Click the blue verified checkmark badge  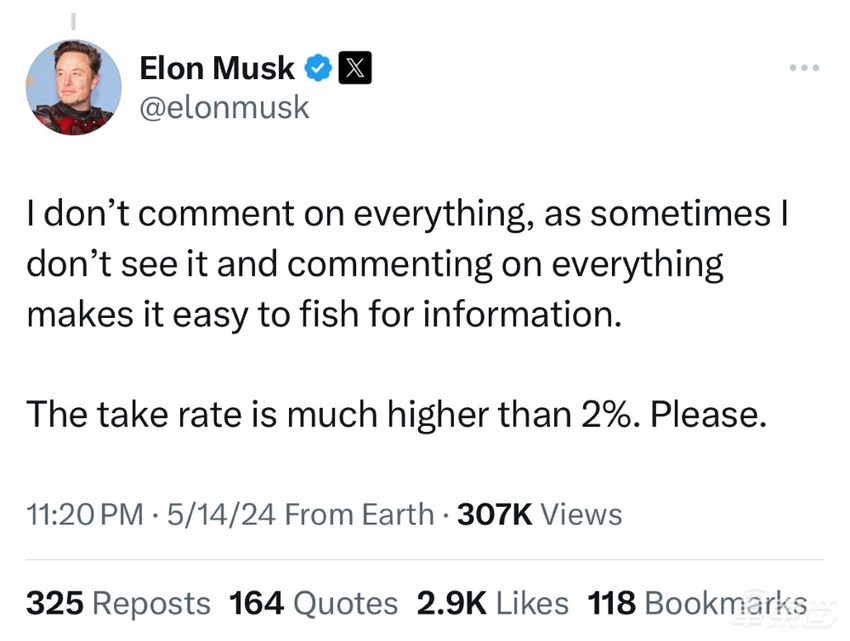pyautogui.click(x=318, y=68)
